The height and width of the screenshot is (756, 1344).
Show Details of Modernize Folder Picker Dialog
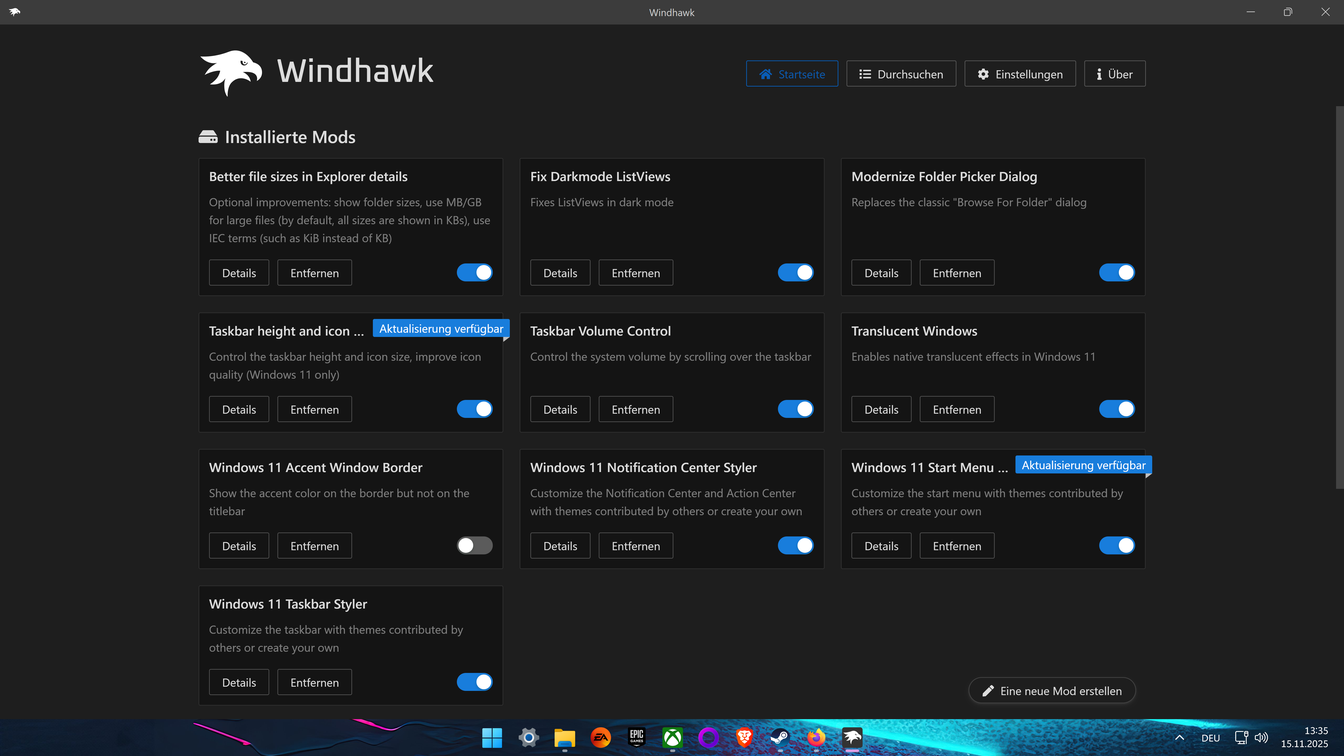[881, 273]
